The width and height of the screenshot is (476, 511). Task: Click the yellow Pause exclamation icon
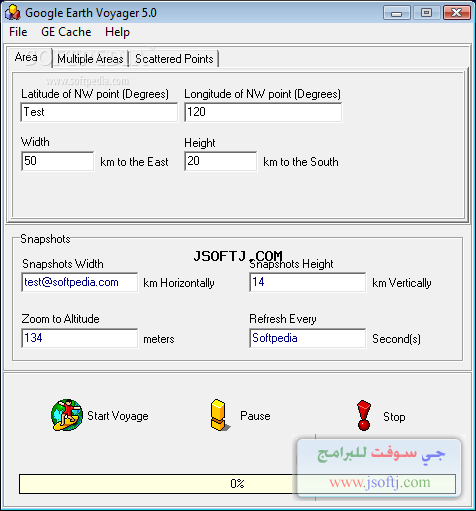click(x=220, y=415)
